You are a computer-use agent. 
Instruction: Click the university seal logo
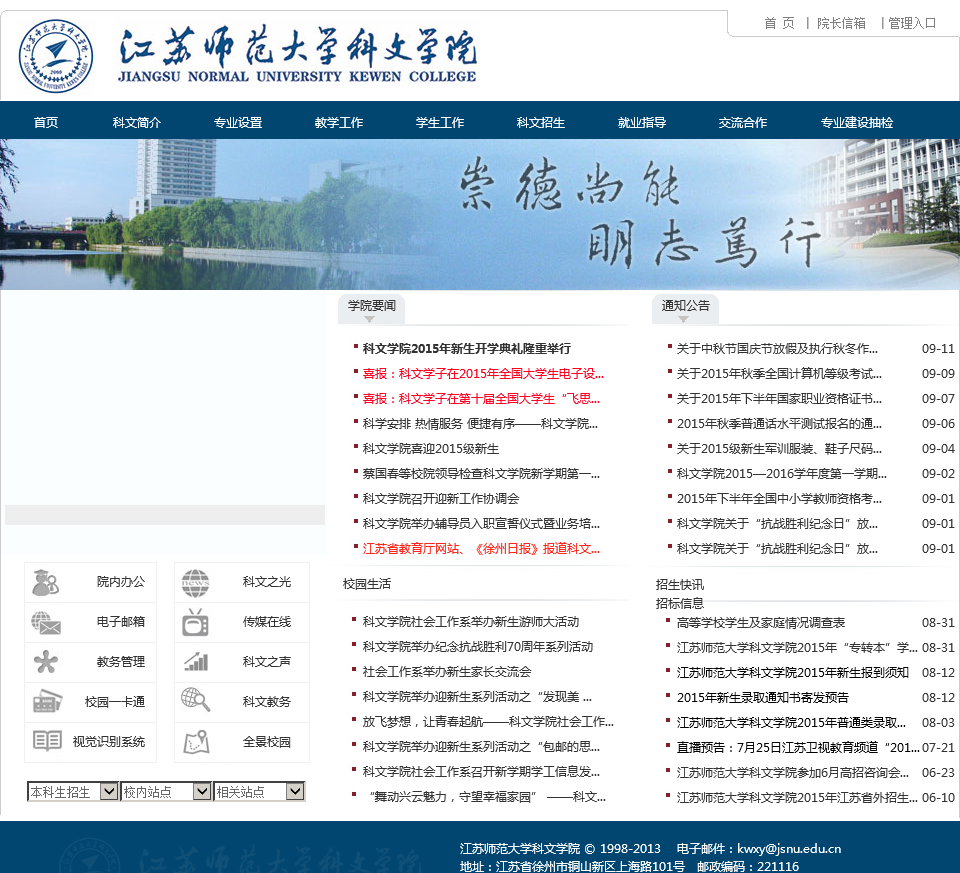coord(56,56)
